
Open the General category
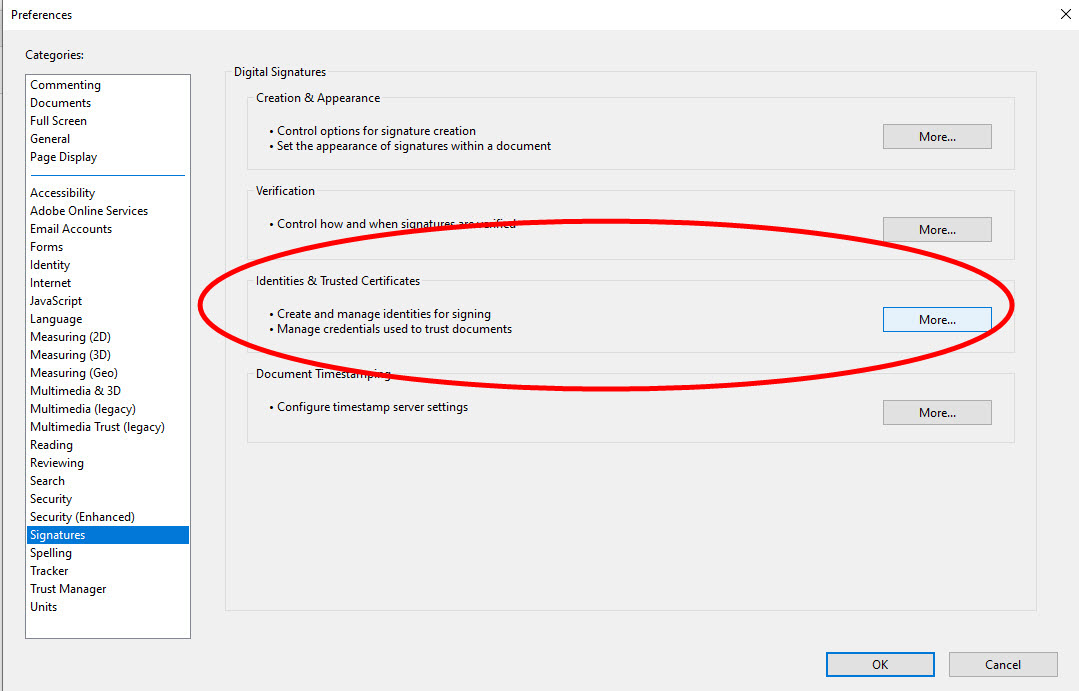point(50,139)
